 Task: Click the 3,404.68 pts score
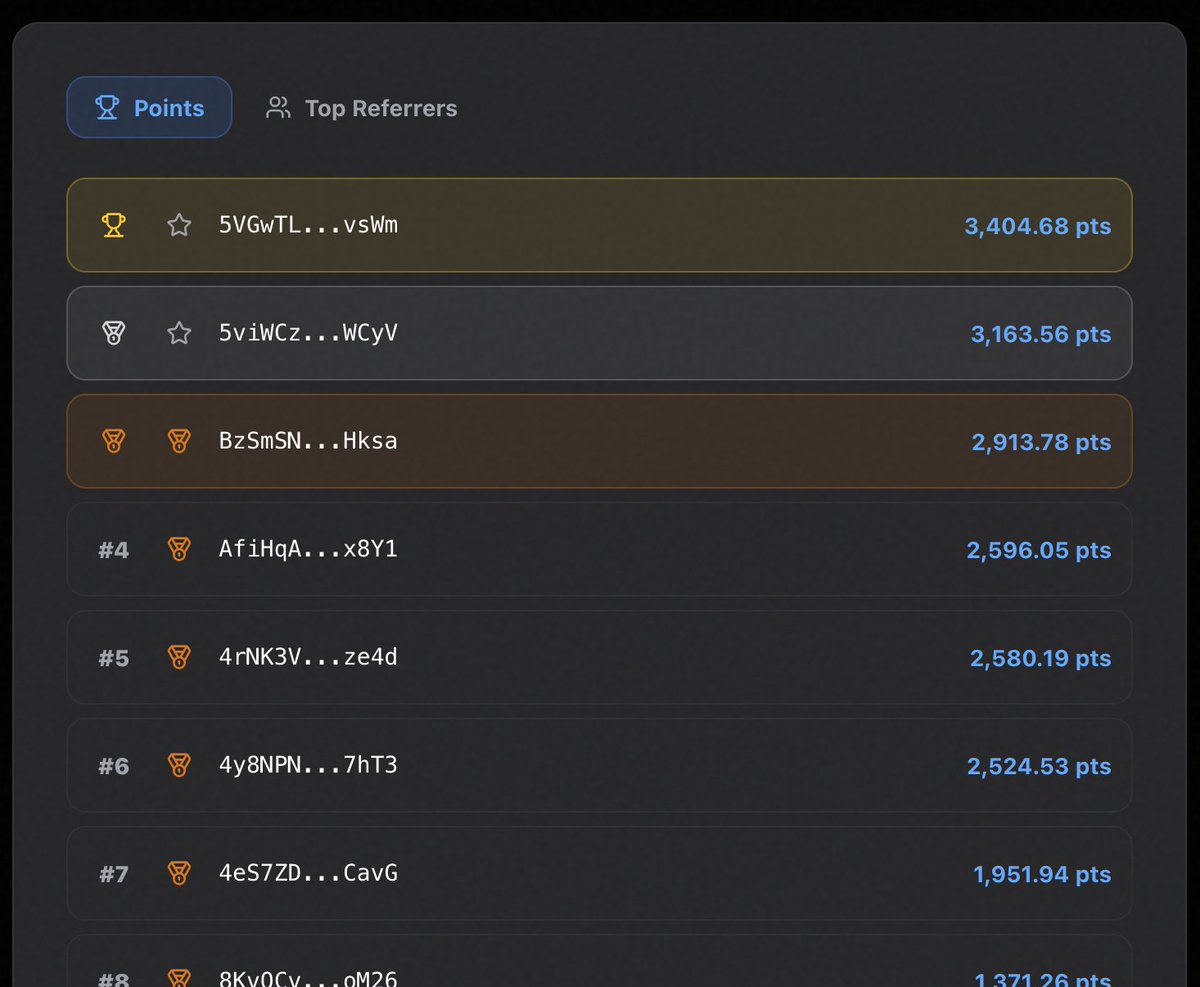(1038, 226)
